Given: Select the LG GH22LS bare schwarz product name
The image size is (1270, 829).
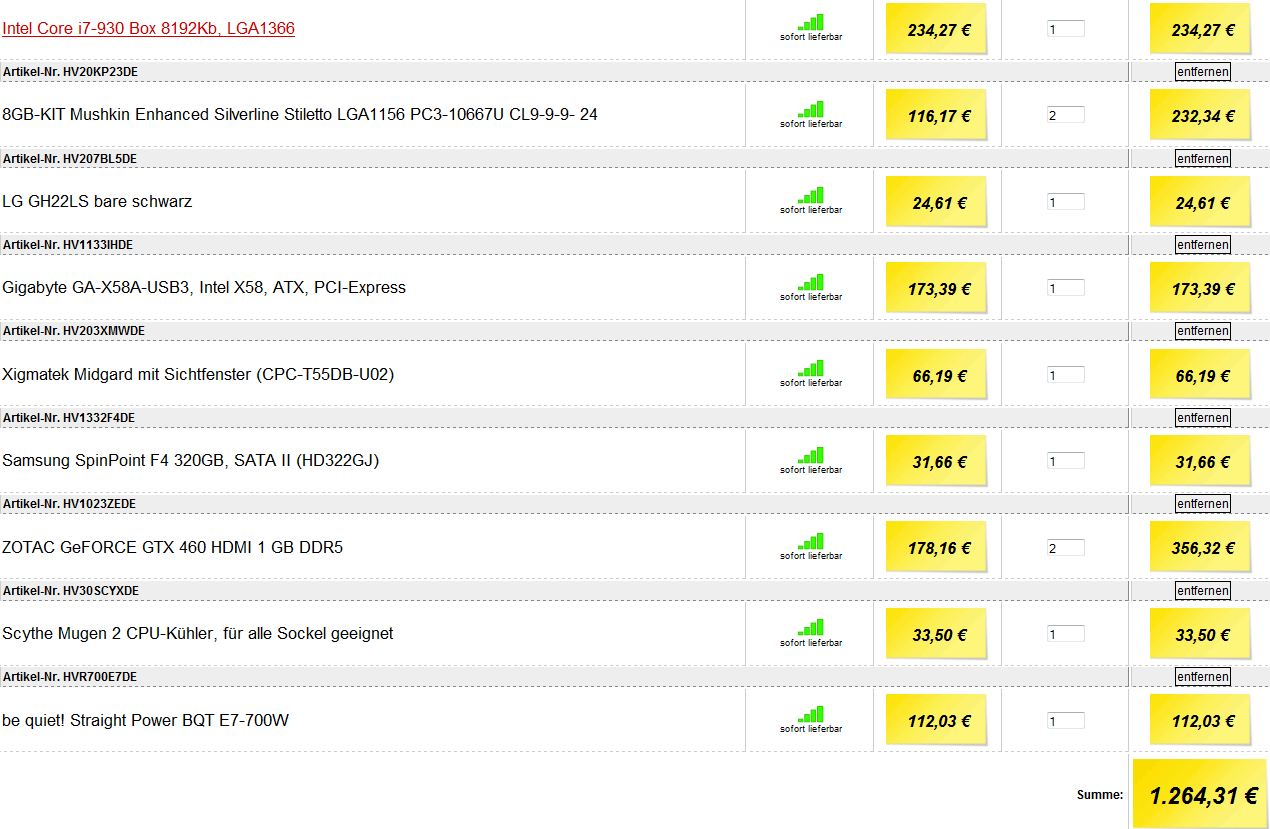Looking at the screenshot, I should 97,201.
